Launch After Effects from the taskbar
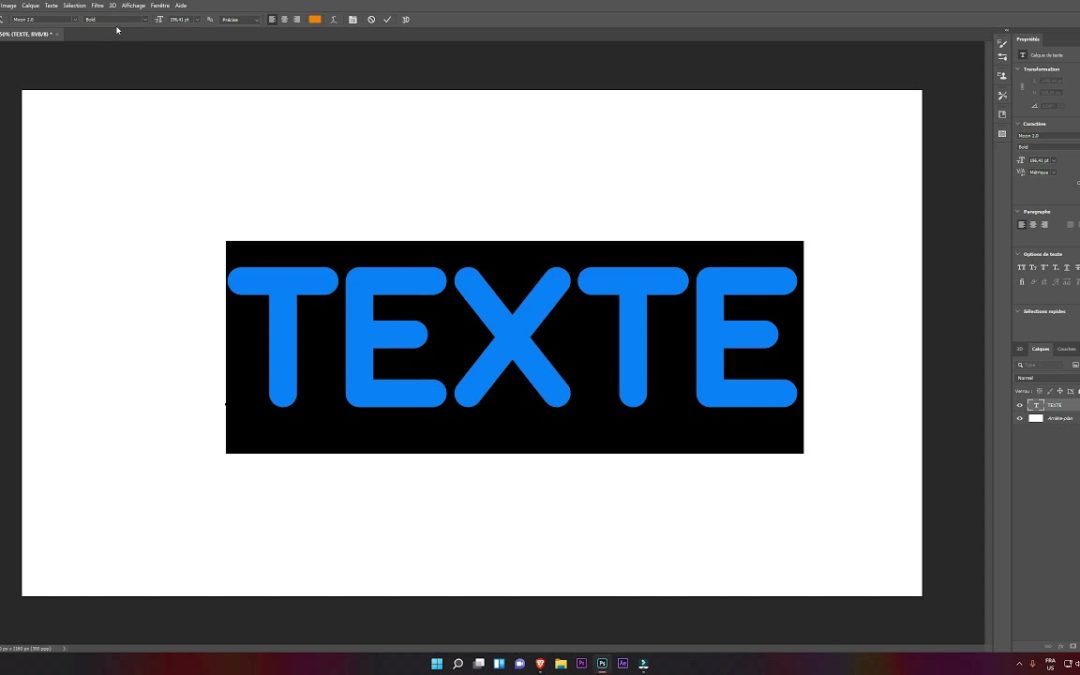1080x675 pixels. [x=623, y=663]
